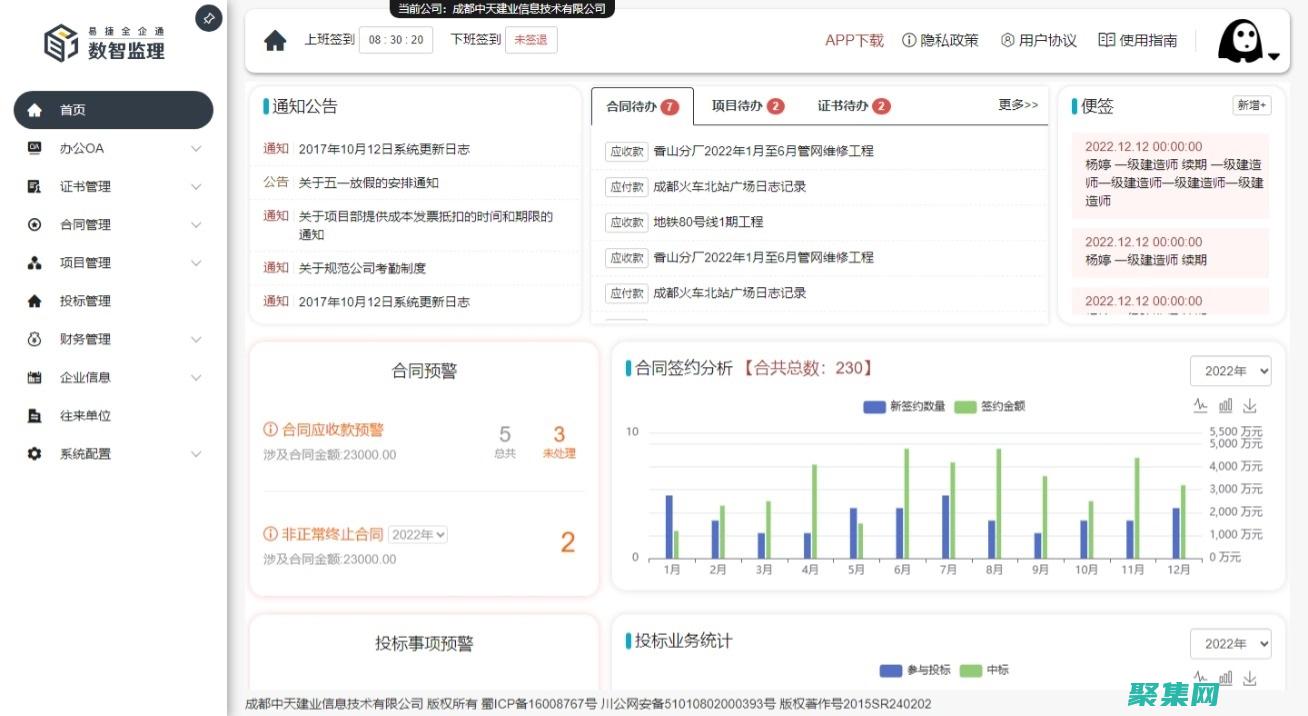Expand the 证书管理 menu
The image size is (1308, 716).
pyautogui.click(x=196, y=186)
